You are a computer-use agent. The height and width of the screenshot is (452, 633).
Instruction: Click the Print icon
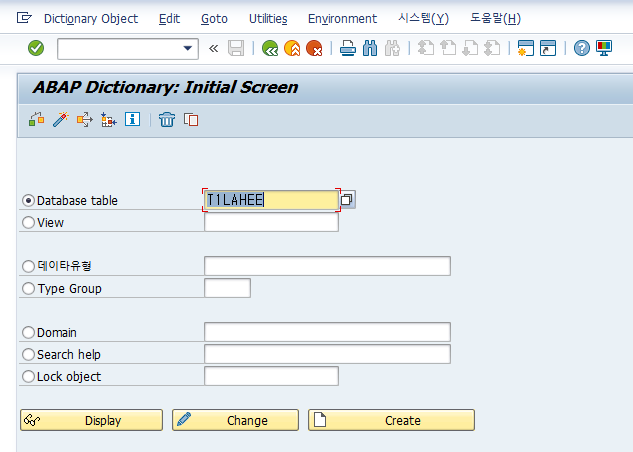point(348,48)
